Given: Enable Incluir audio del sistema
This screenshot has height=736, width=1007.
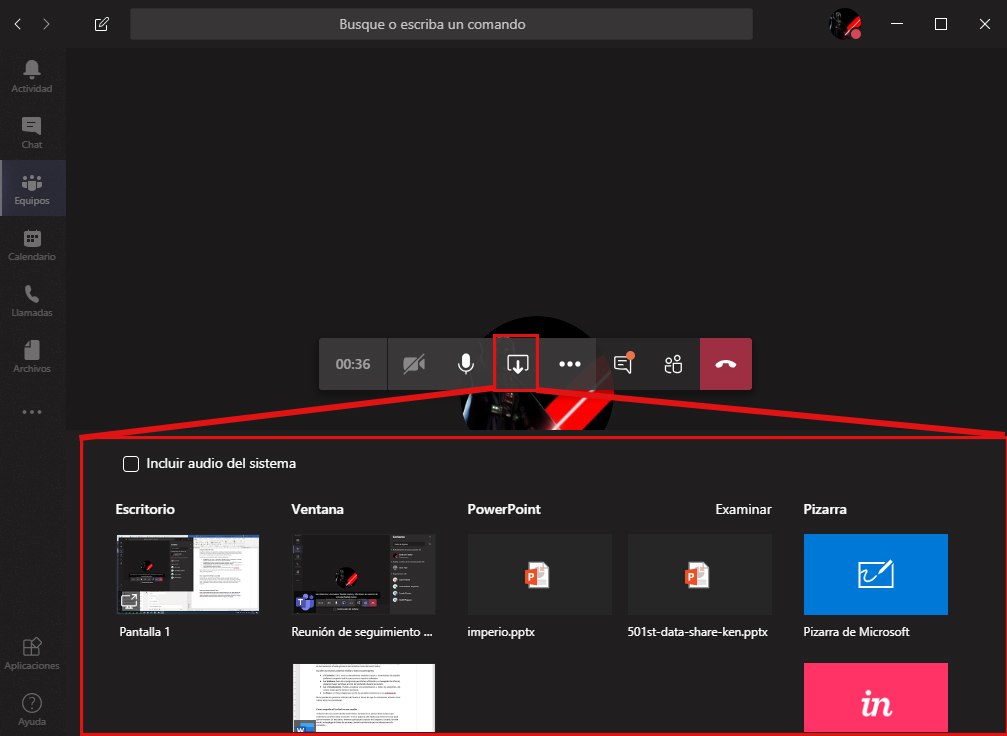Looking at the screenshot, I should click(130, 463).
